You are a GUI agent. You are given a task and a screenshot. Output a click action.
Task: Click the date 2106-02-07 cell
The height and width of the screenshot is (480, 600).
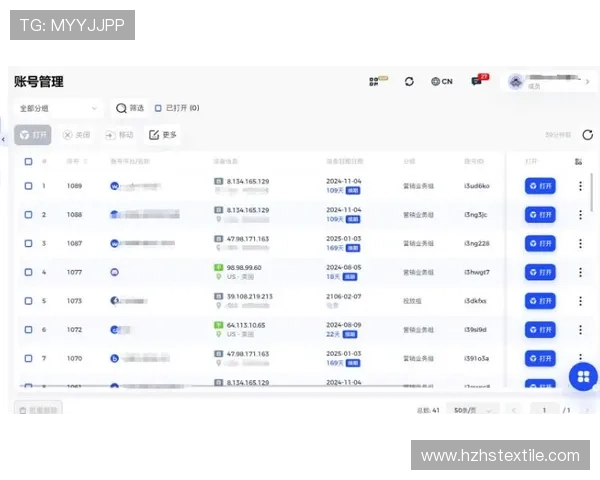pyautogui.click(x=344, y=296)
